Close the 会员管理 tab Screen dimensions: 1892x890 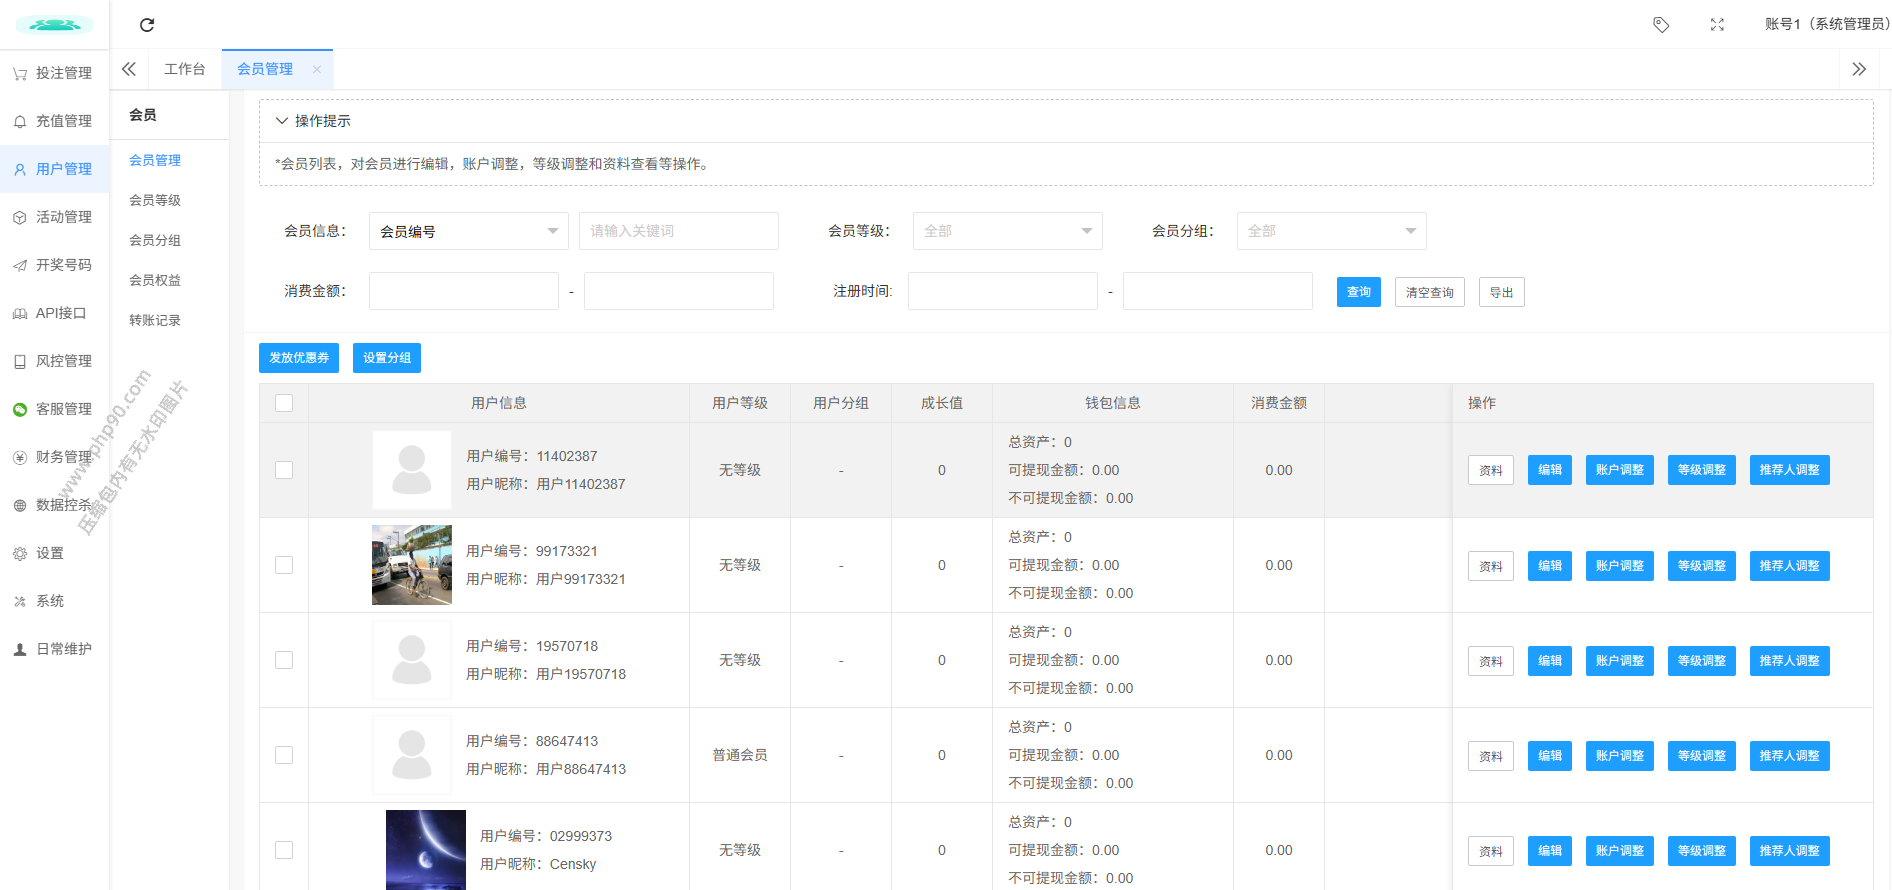coord(317,69)
